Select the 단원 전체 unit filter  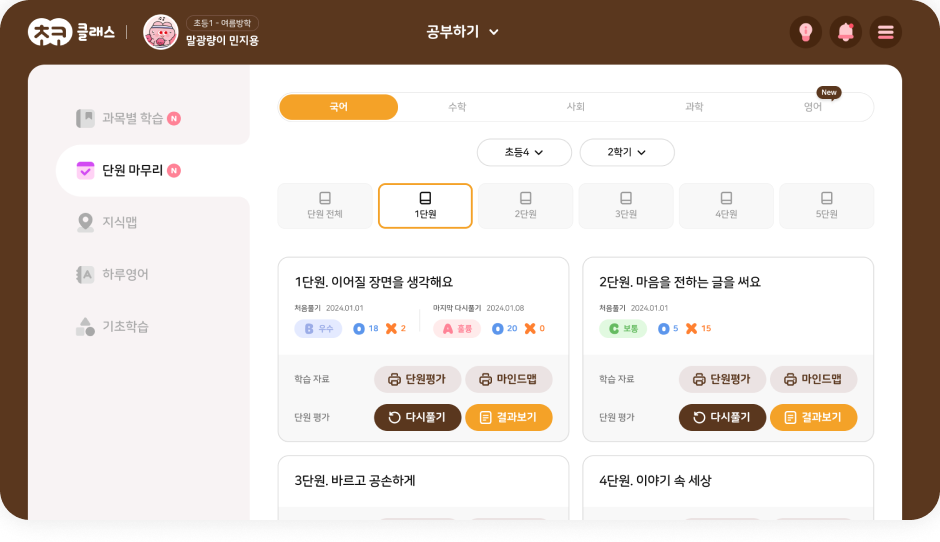[325, 206]
